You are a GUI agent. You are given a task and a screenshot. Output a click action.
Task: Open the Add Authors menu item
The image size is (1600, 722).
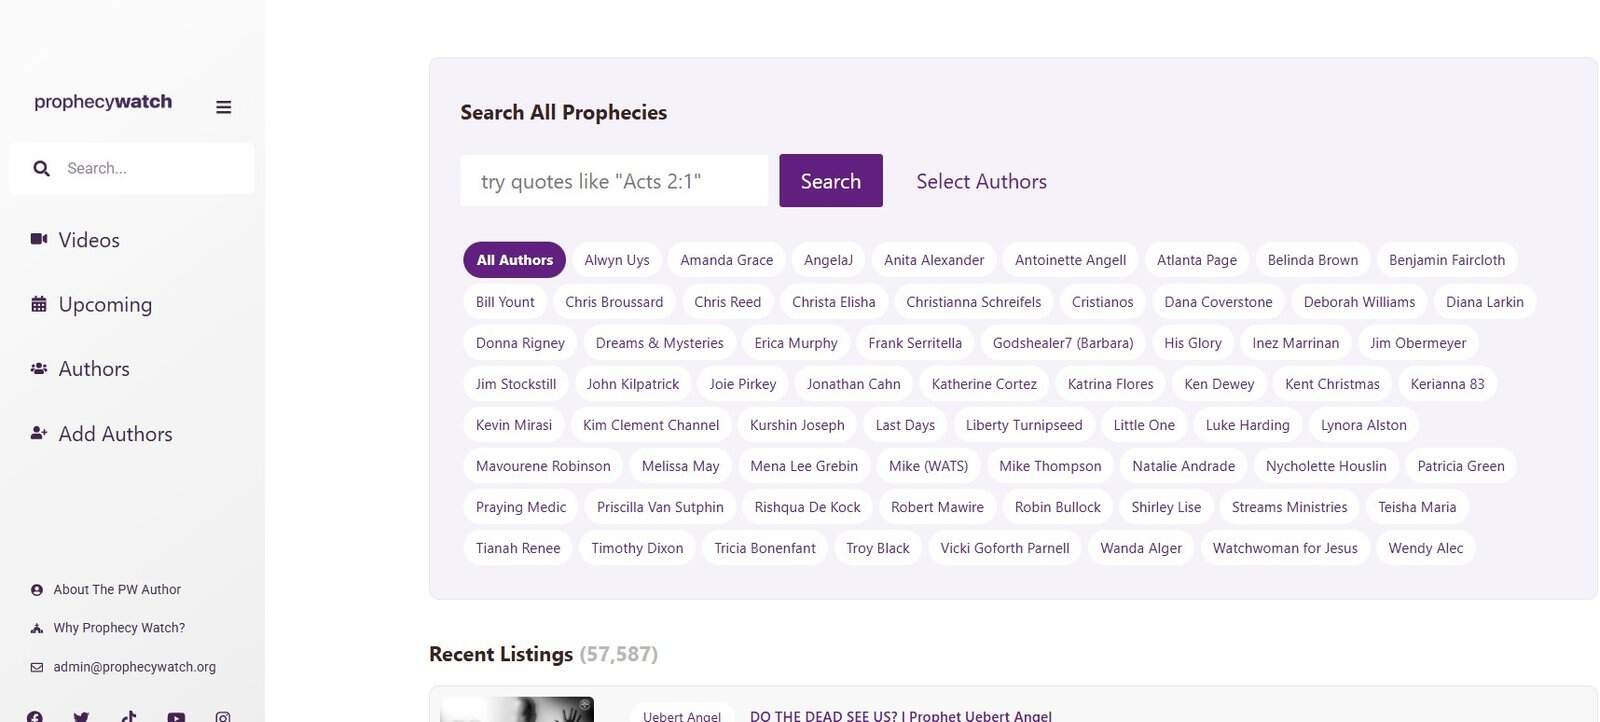[115, 434]
